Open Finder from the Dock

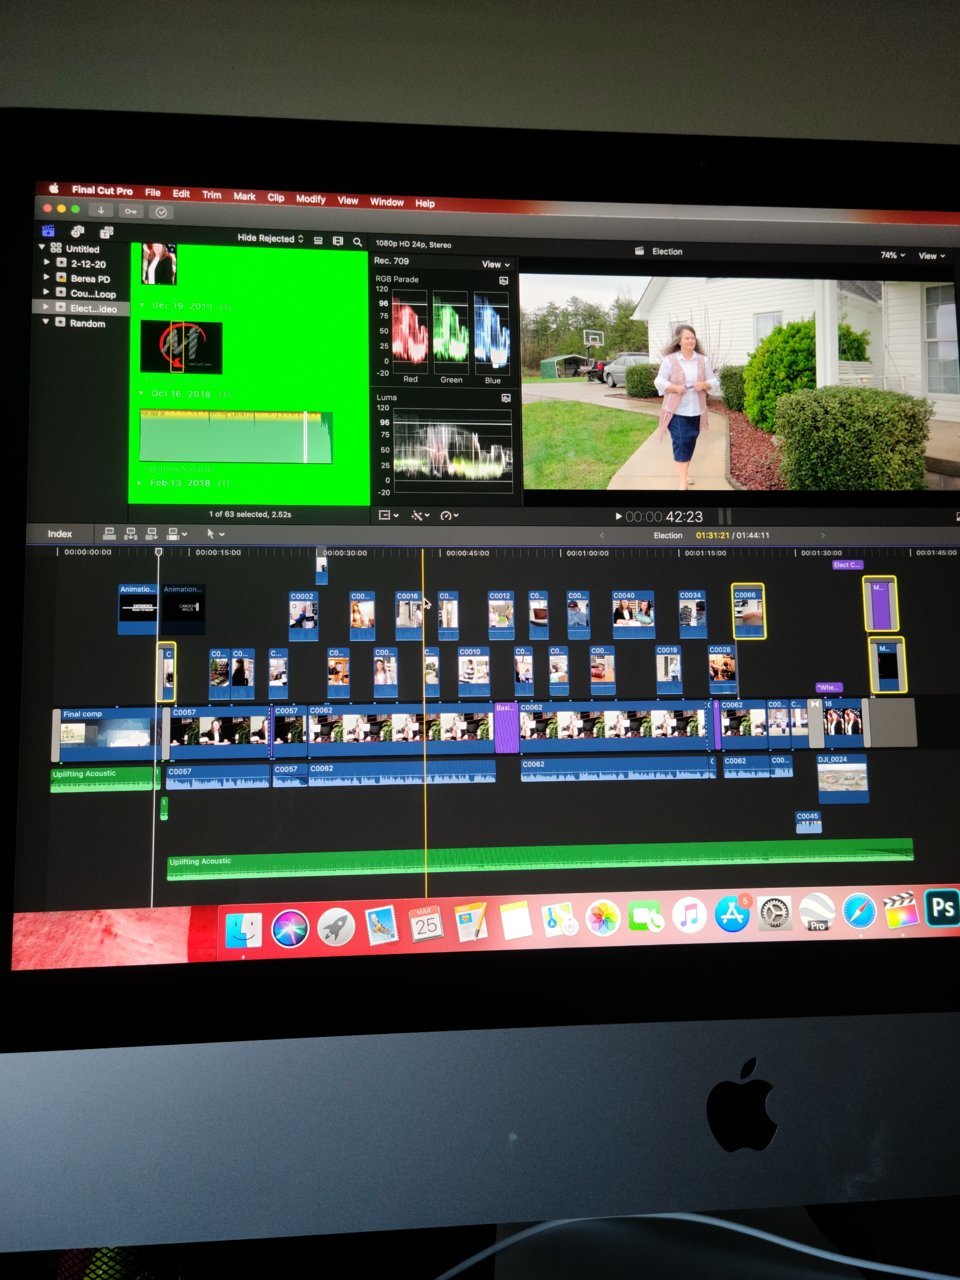click(243, 929)
